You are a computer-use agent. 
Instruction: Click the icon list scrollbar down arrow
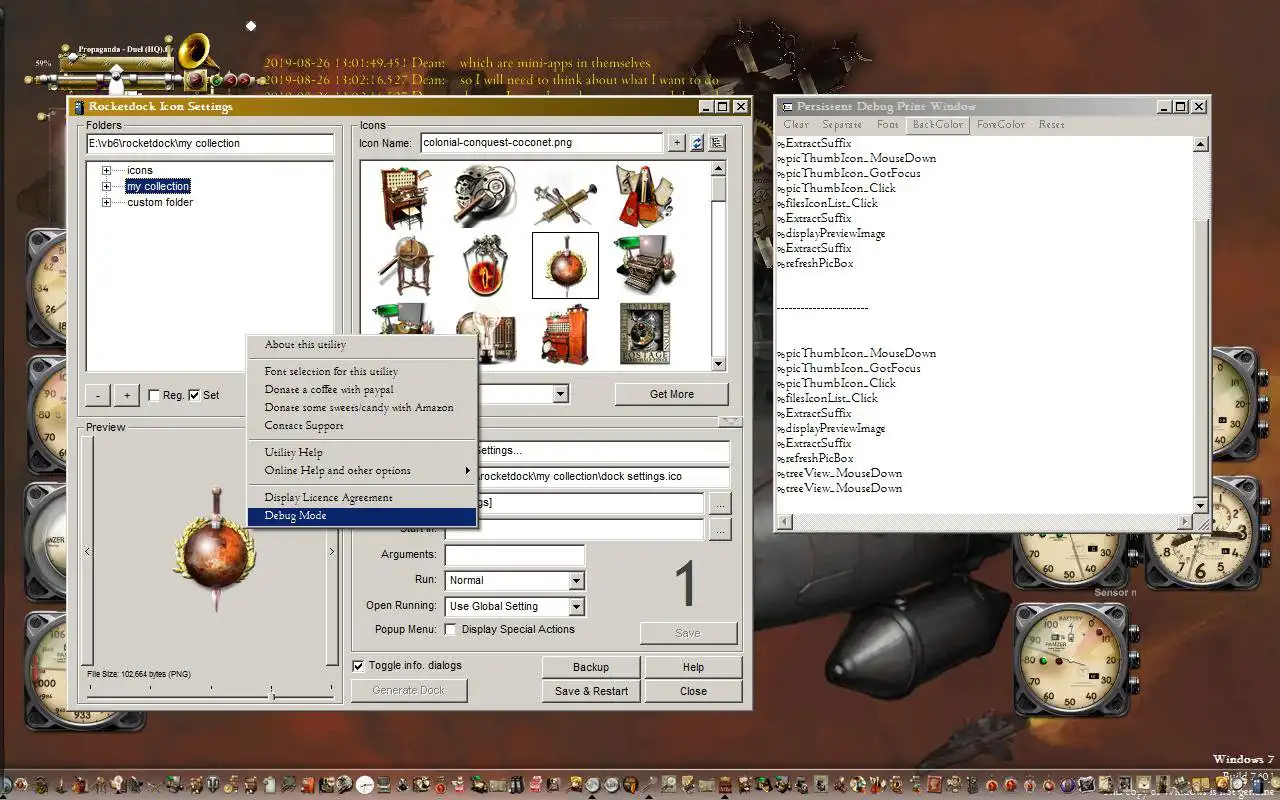(x=718, y=364)
